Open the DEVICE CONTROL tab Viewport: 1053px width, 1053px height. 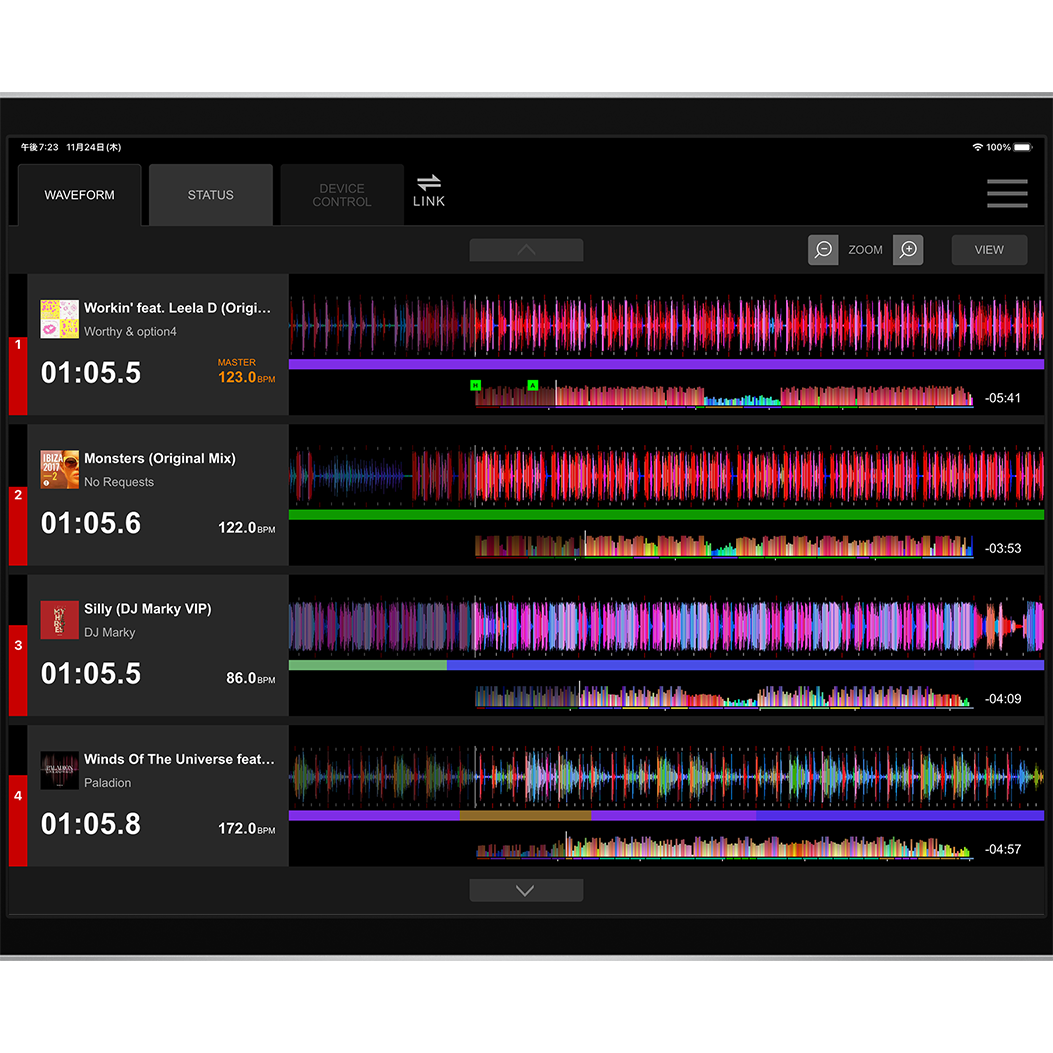click(x=342, y=195)
